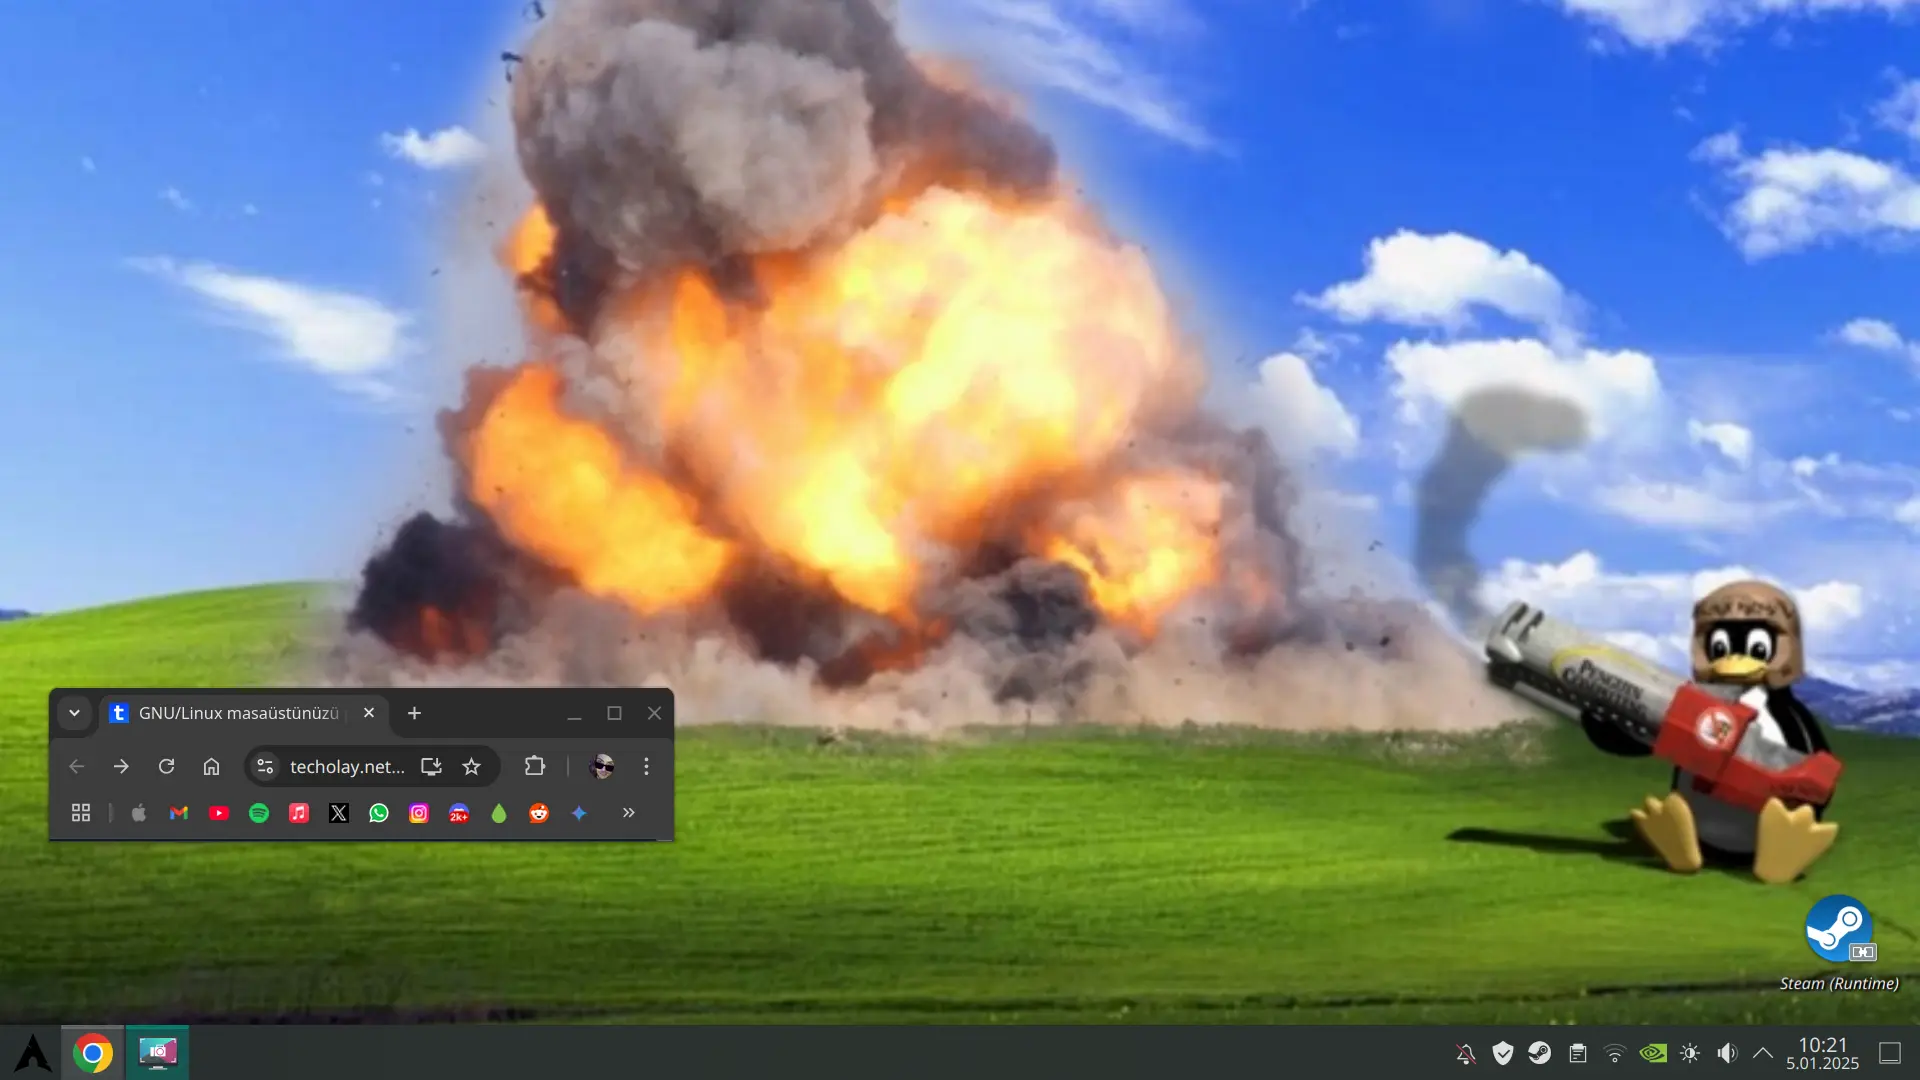Open the tab search dropdown in Chrome
This screenshot has width=1920, height=1080.
tap(74, 713)
